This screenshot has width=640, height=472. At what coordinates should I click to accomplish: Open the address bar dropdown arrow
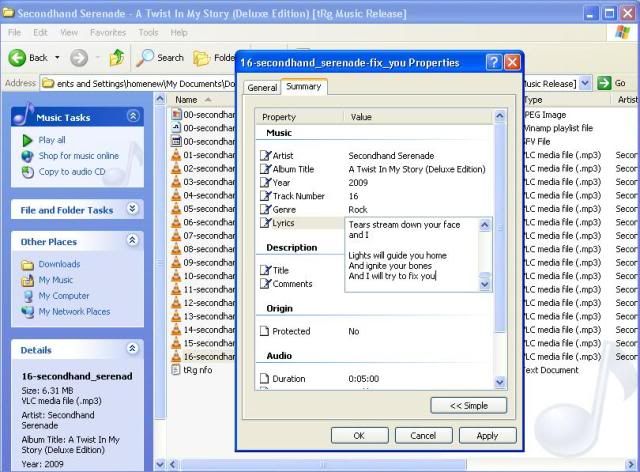coord(585,83)
